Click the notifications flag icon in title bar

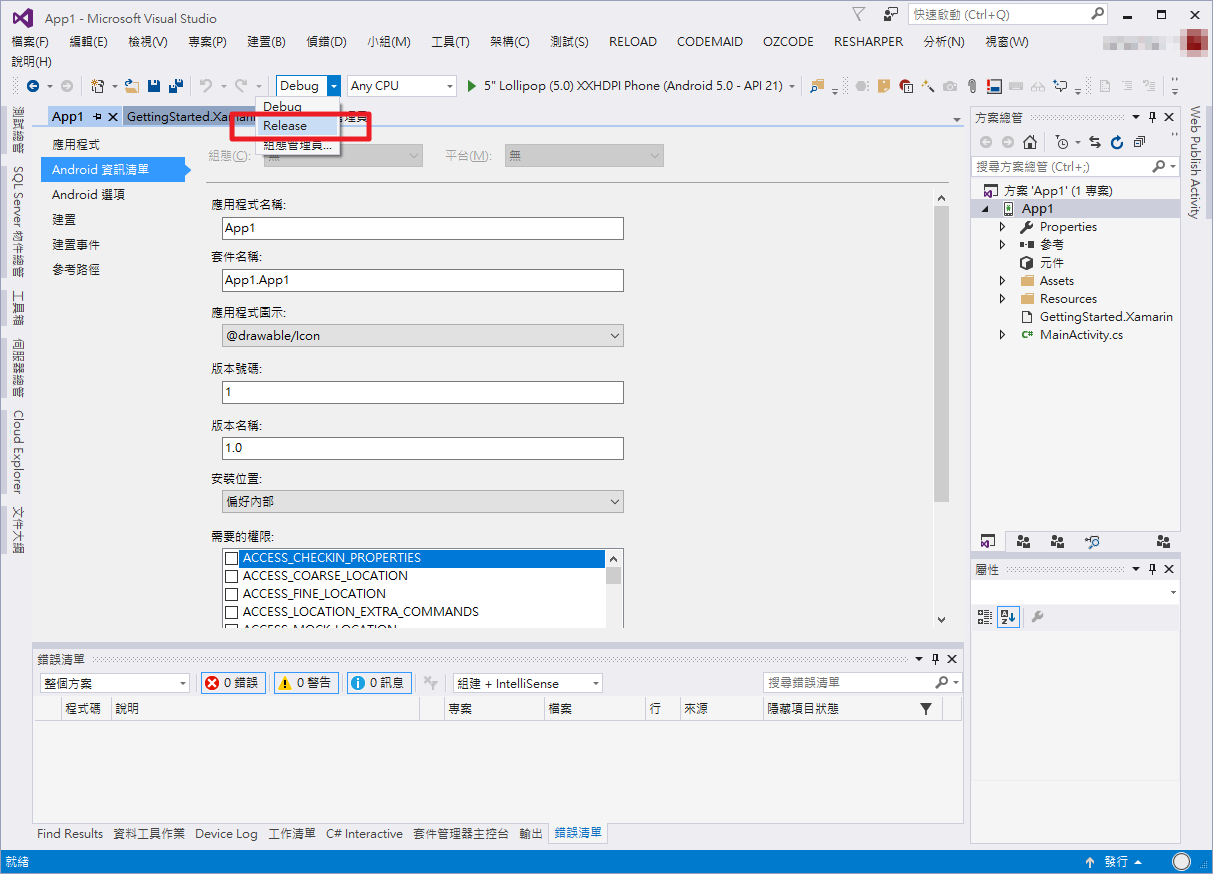pos(859,14)
